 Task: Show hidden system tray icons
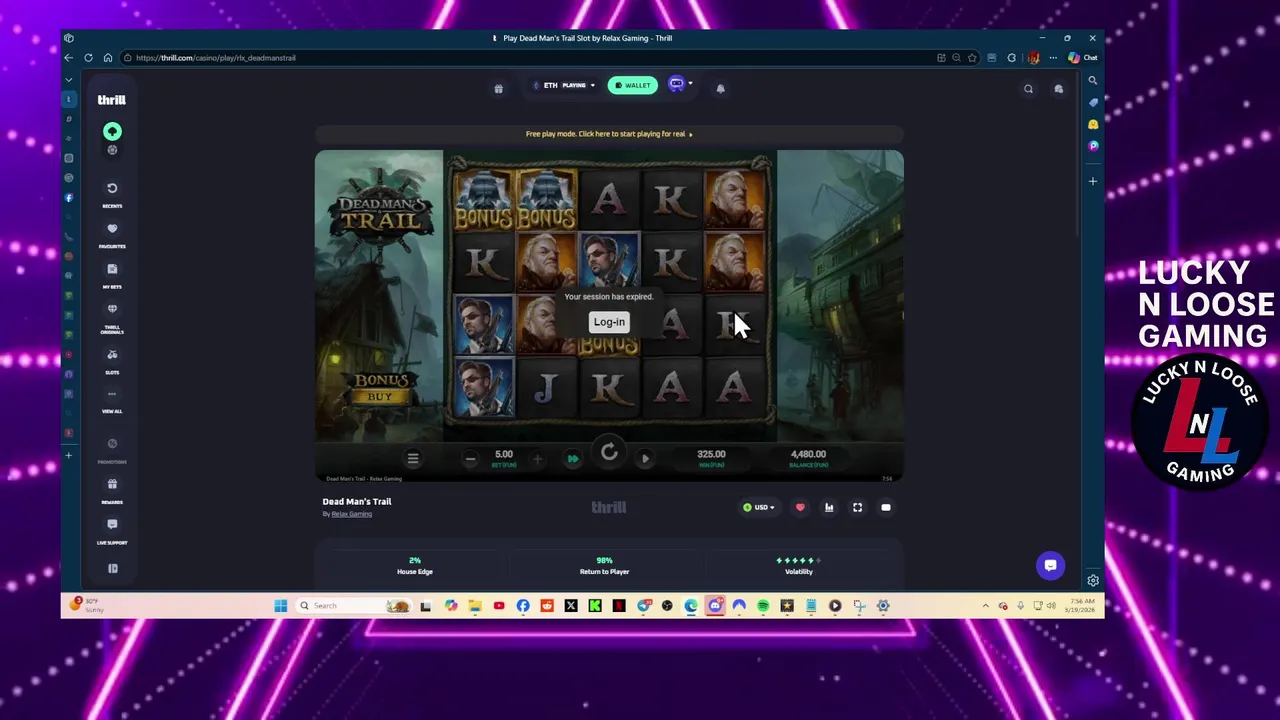pyautogui.click(x=985, y=605)
